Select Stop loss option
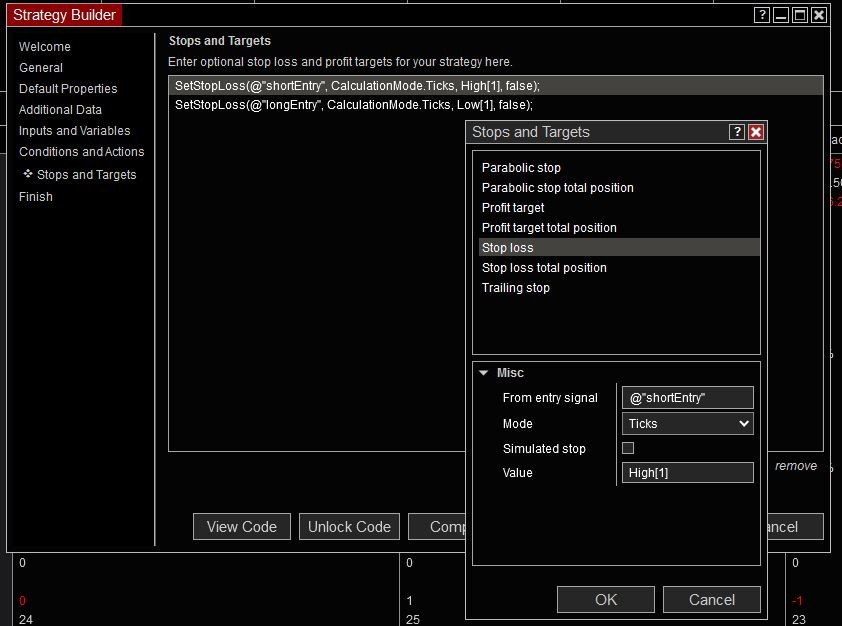Image resolution: width=842 pixels, height=626 pixels. pyautogui.click(x=619, y=248)
